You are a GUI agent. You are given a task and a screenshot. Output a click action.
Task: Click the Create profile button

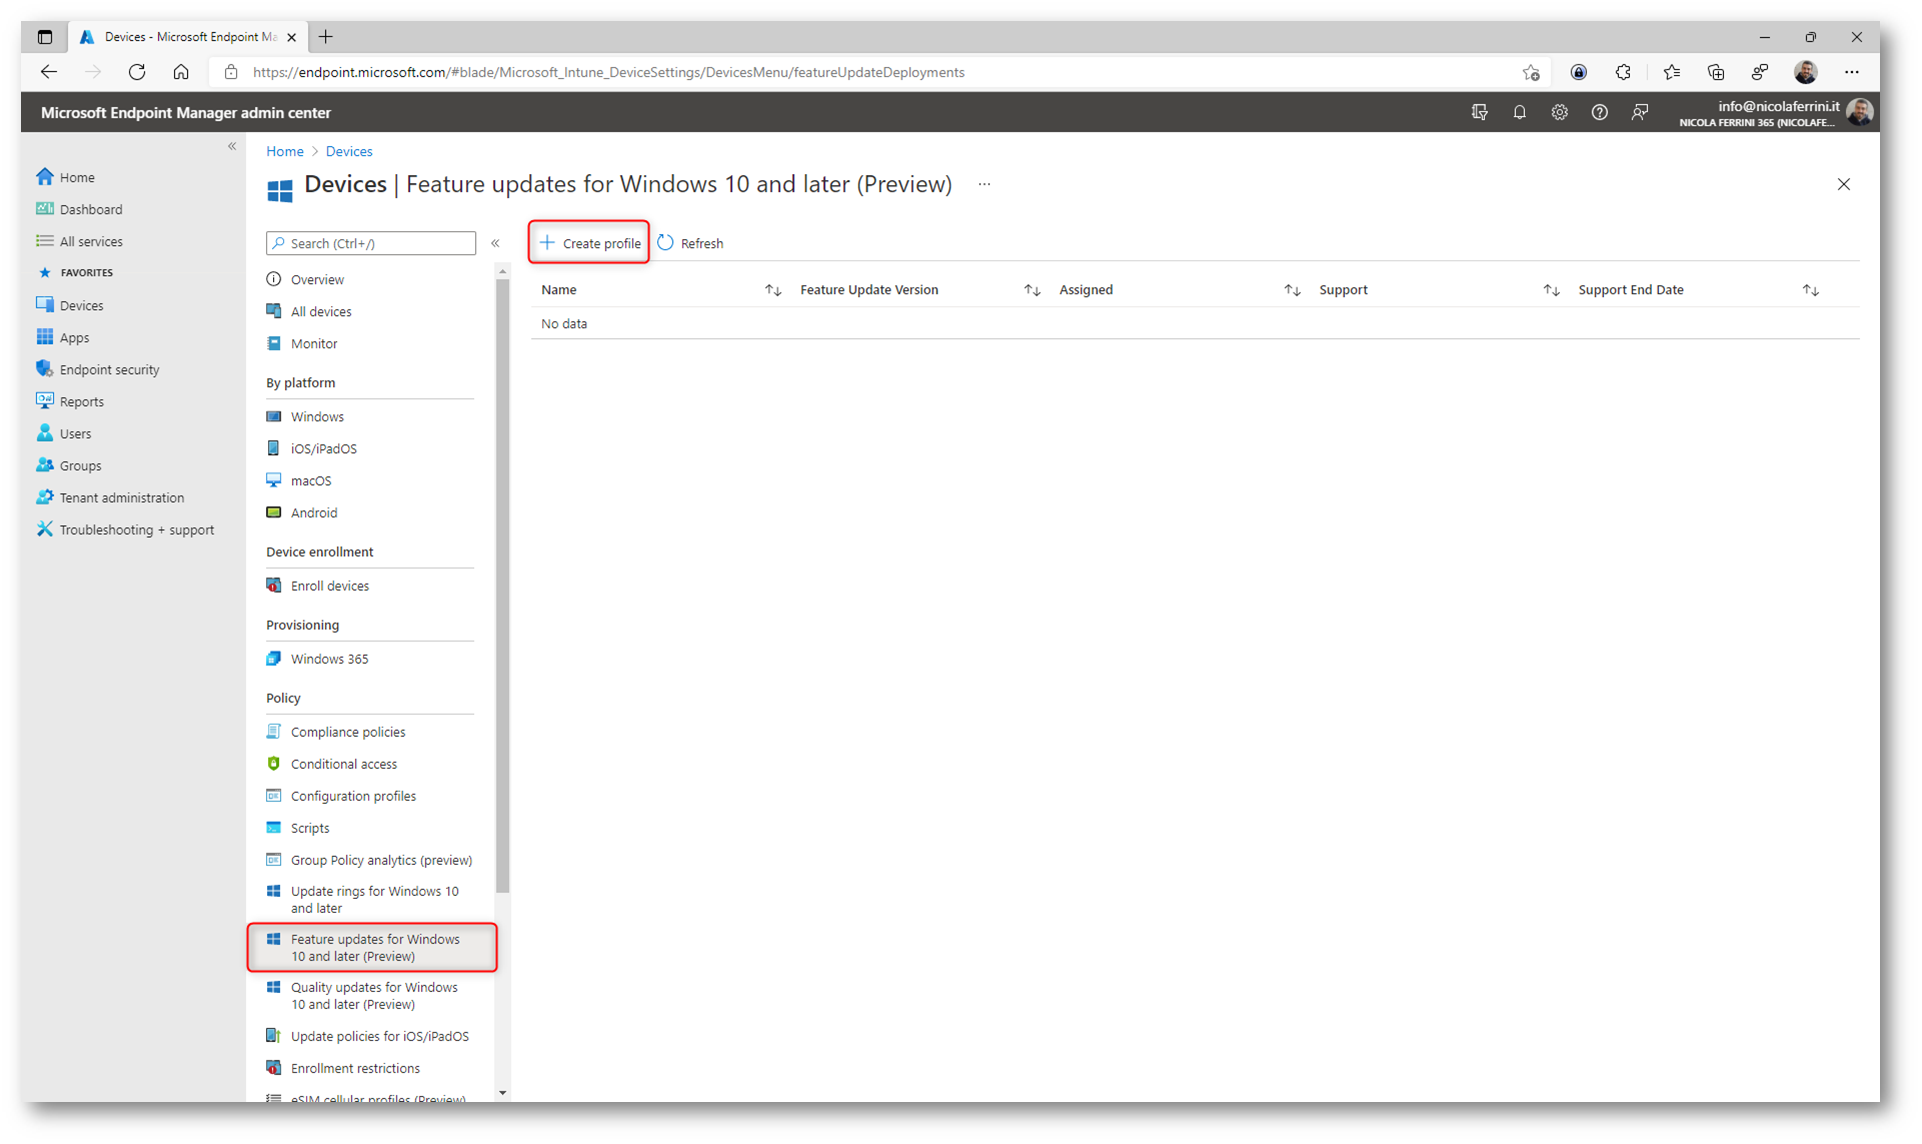click(x=590, y=243)
